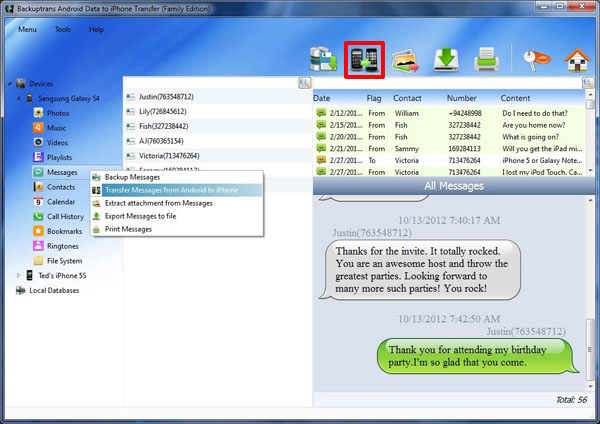Select contact Lily(726845612) in list
Screen dimensions: 600x424
(x=217, y=111)
